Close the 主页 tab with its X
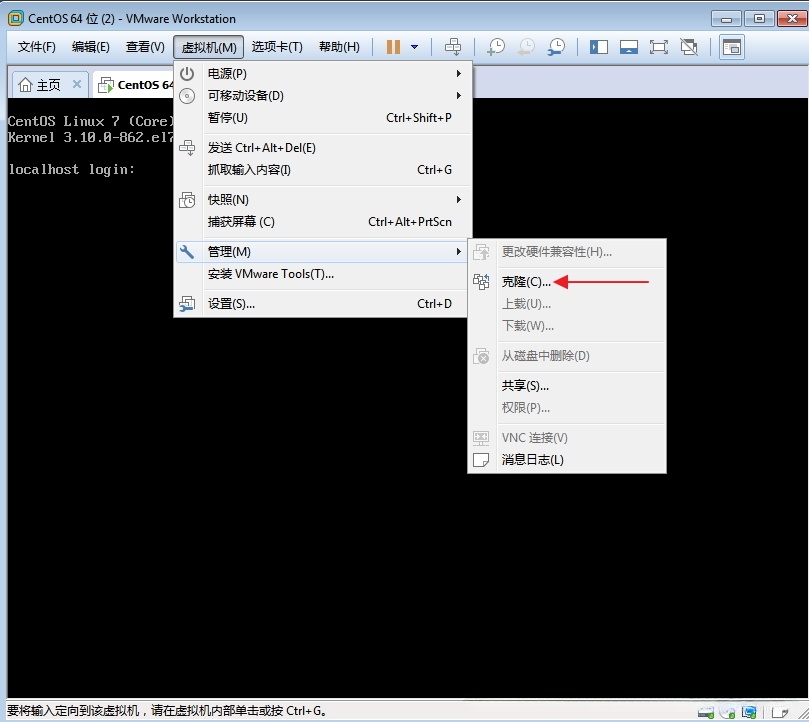 (77, 84)
